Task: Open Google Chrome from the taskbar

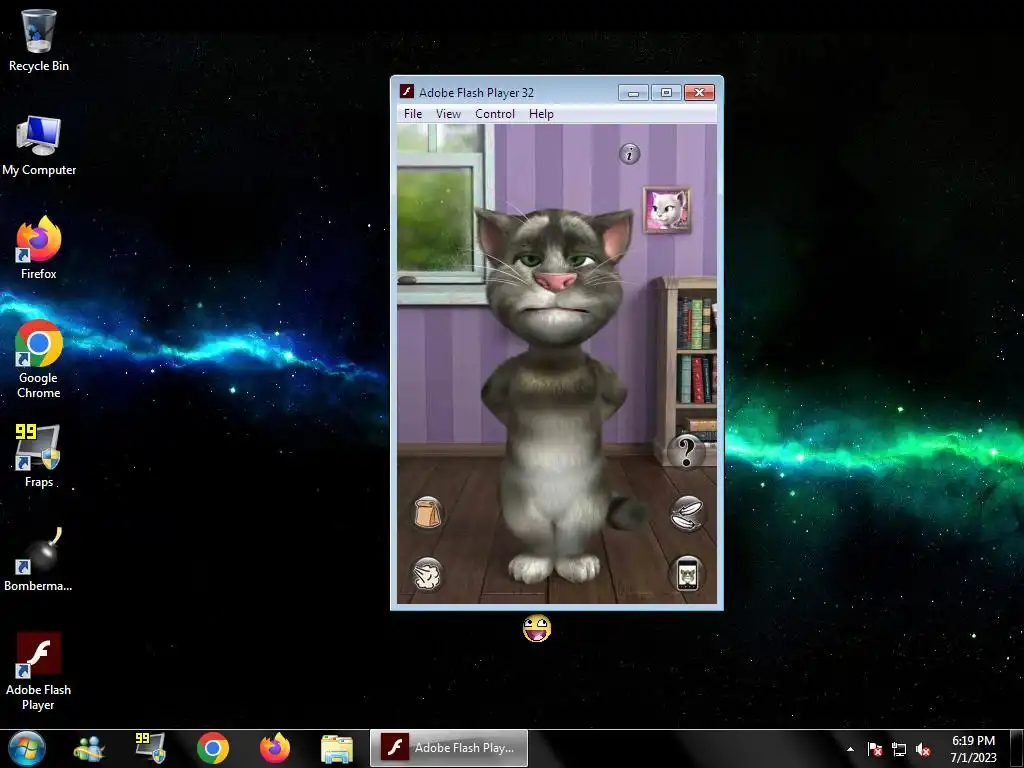Action: point(213,748)
